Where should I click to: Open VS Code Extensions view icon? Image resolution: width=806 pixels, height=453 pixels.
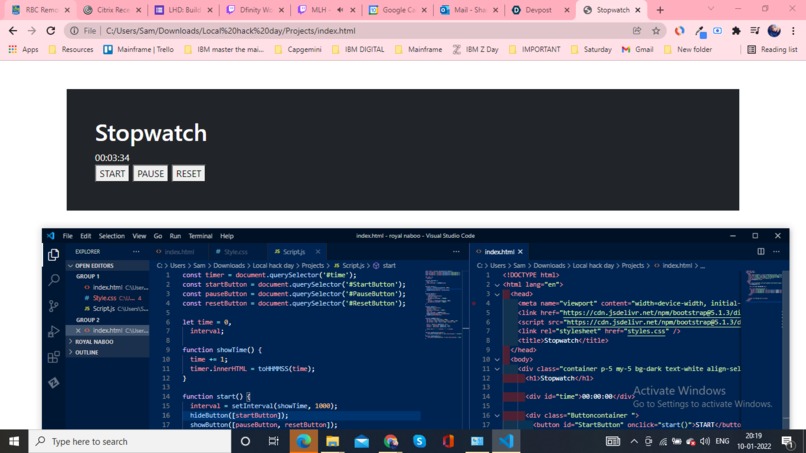coord(53,357)
